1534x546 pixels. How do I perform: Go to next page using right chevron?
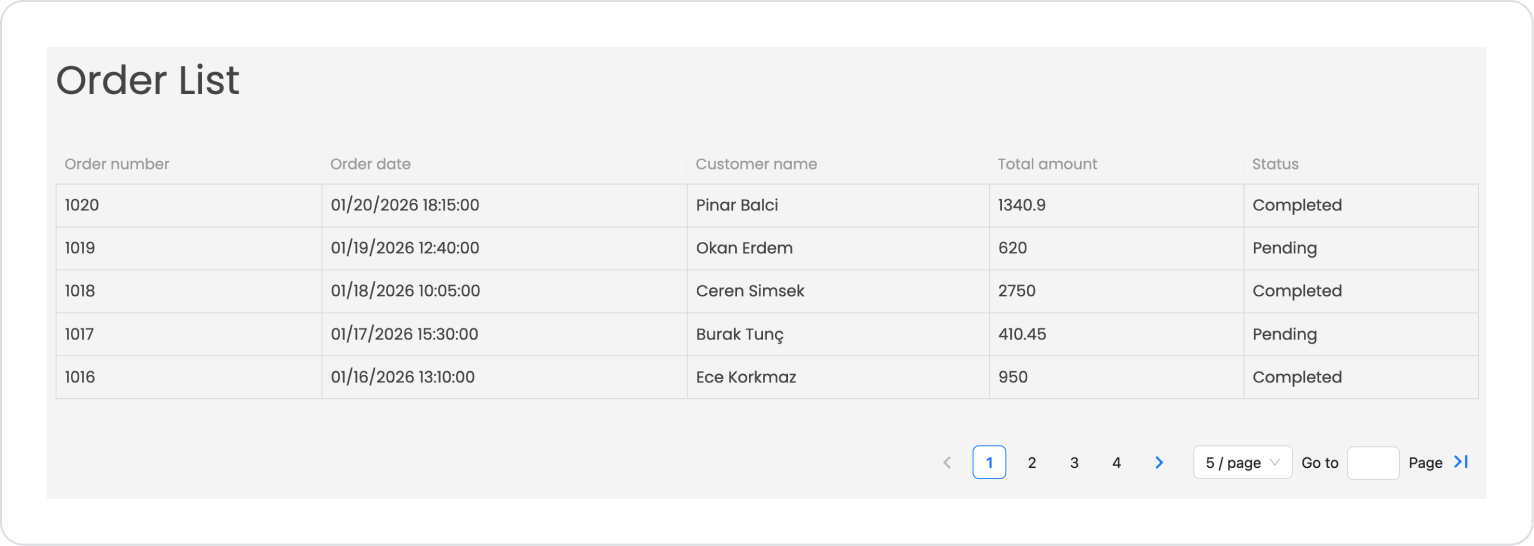point(1159,463)
